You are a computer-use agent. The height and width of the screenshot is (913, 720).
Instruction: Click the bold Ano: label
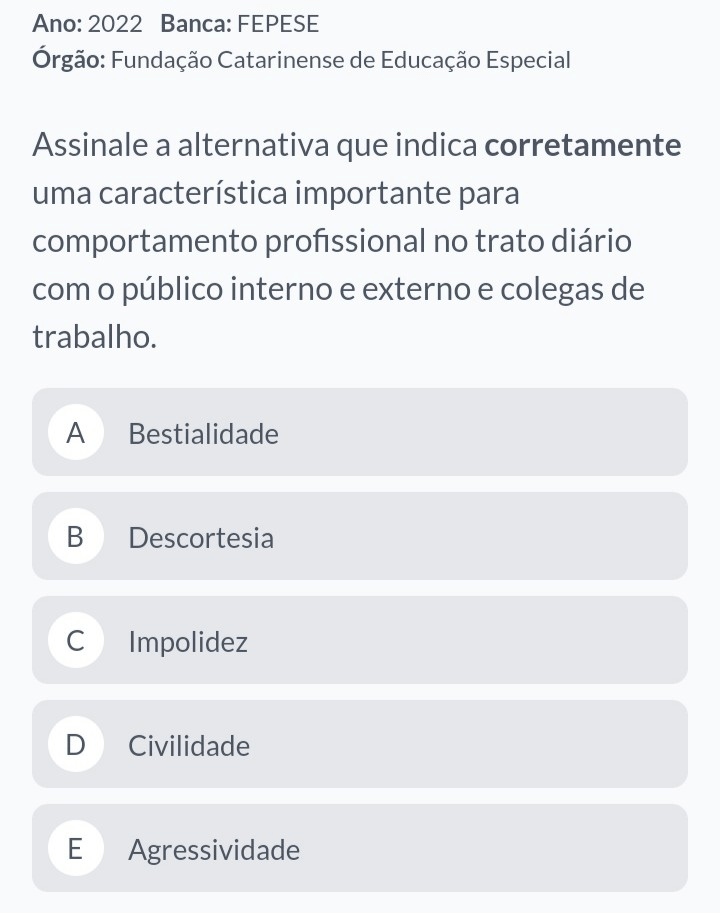tap(57, 23)
